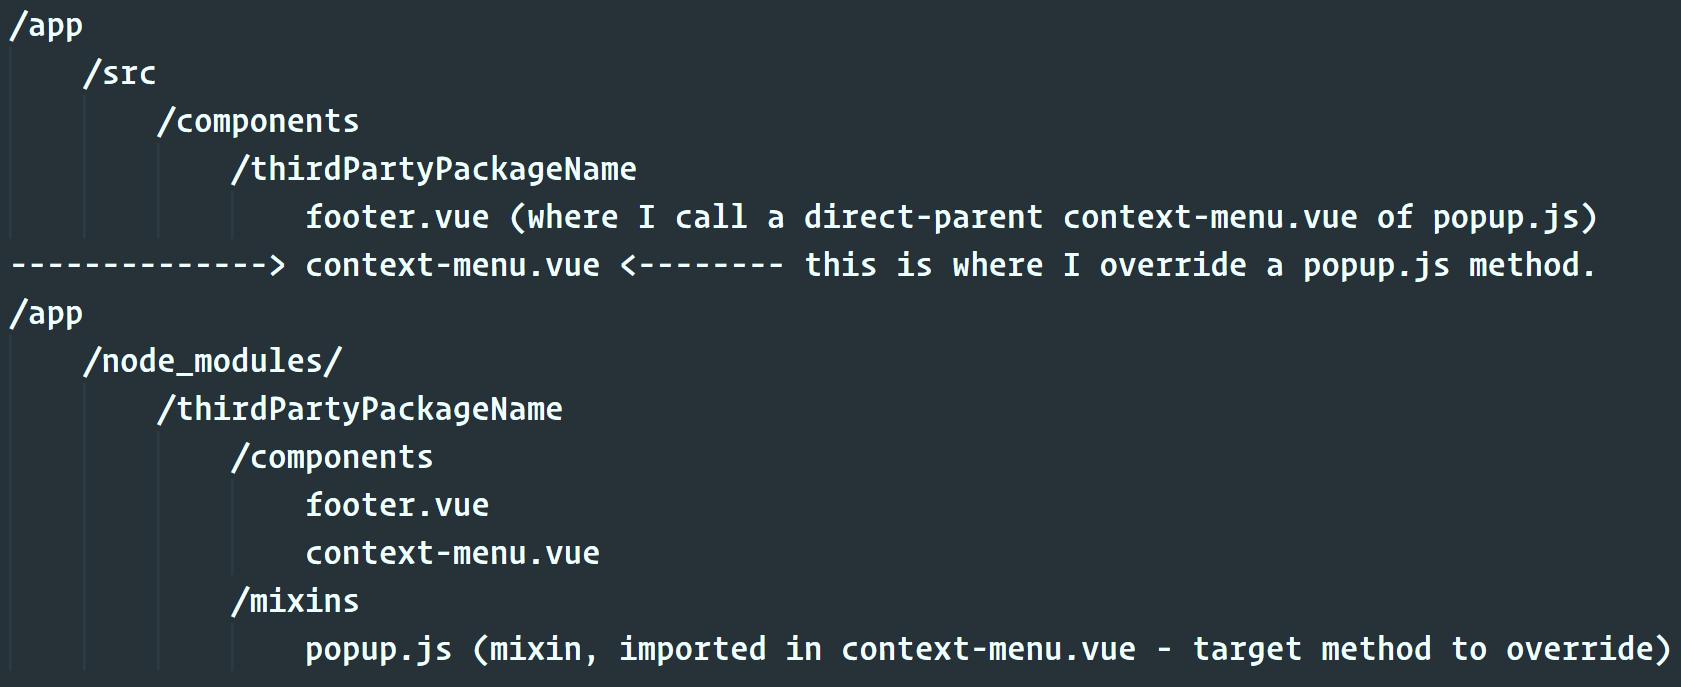The image size is (1681, 687).
Task: Click the /mixins folder entry
Action: coord(295,602)
